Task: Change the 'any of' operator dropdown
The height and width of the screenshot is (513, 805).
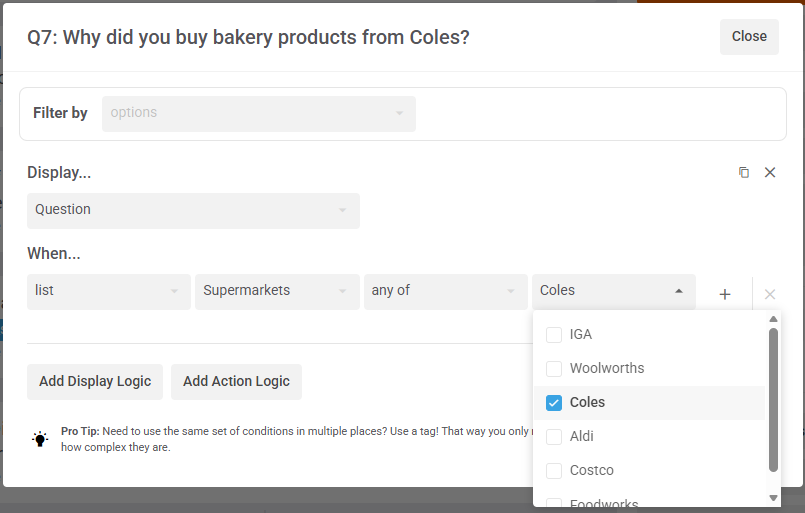Action: (445, 291)
